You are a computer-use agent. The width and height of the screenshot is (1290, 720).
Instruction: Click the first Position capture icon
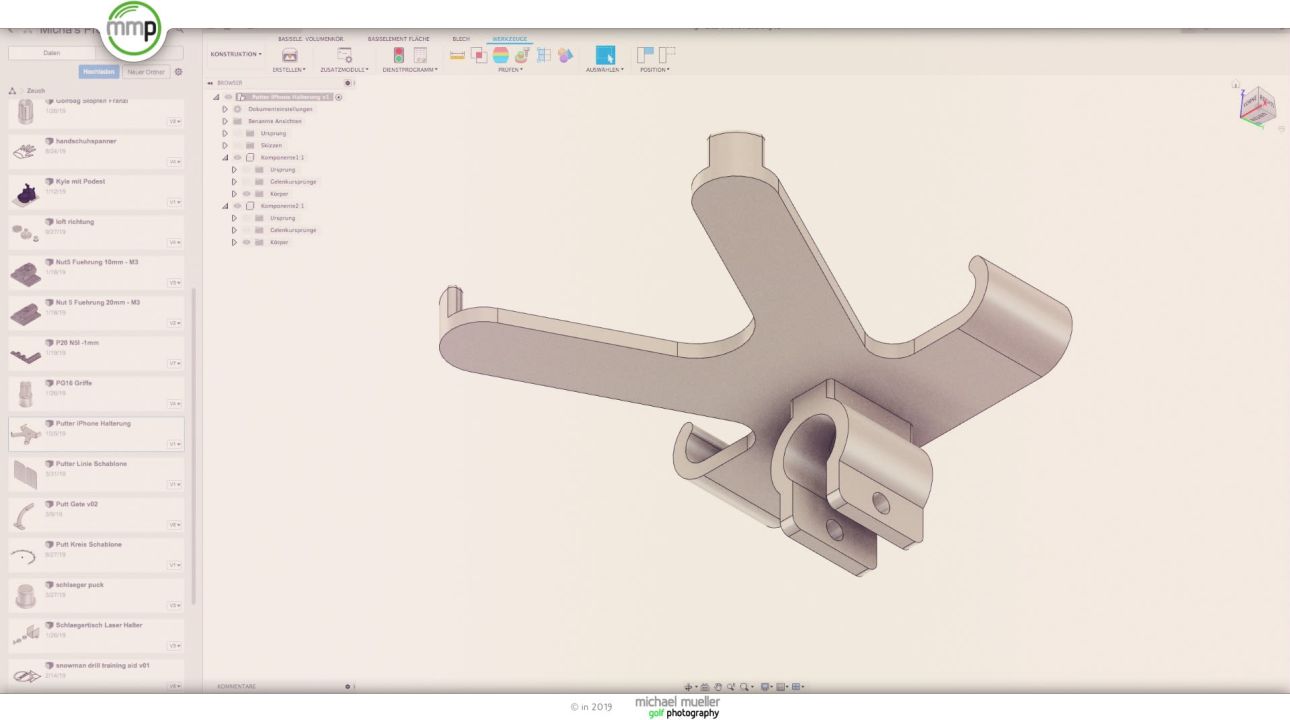(x=645, y=54)
